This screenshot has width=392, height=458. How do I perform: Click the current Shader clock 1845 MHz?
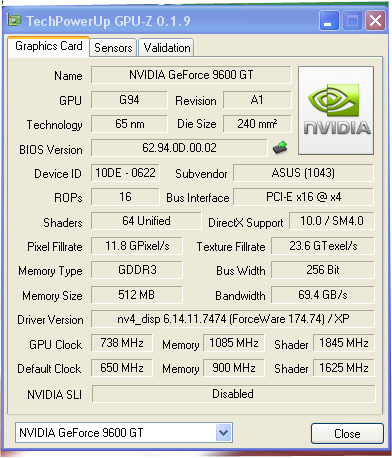pos(344,343)
